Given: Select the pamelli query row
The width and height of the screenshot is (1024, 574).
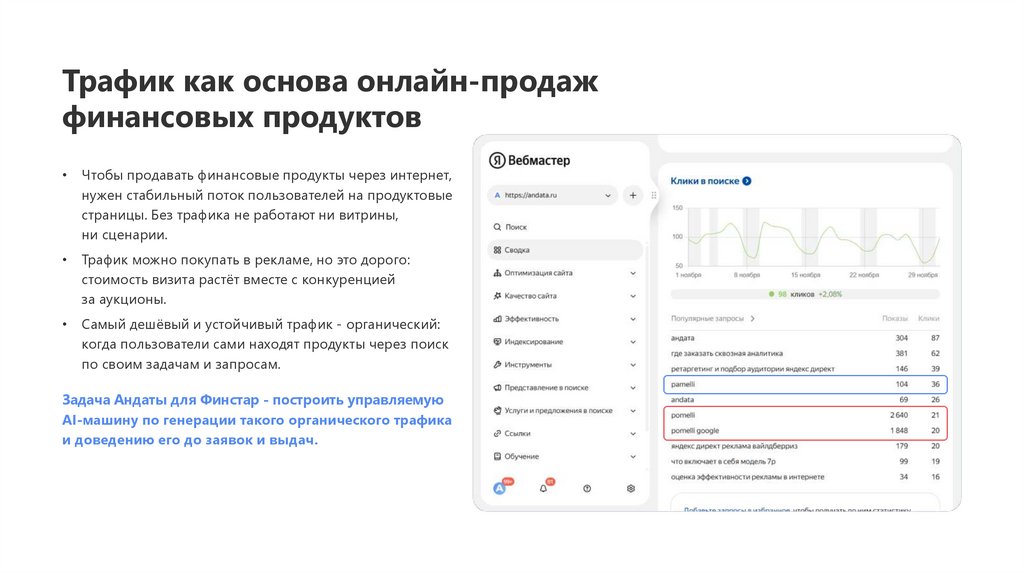Looking at the screenshot, I should coord(805,385).
